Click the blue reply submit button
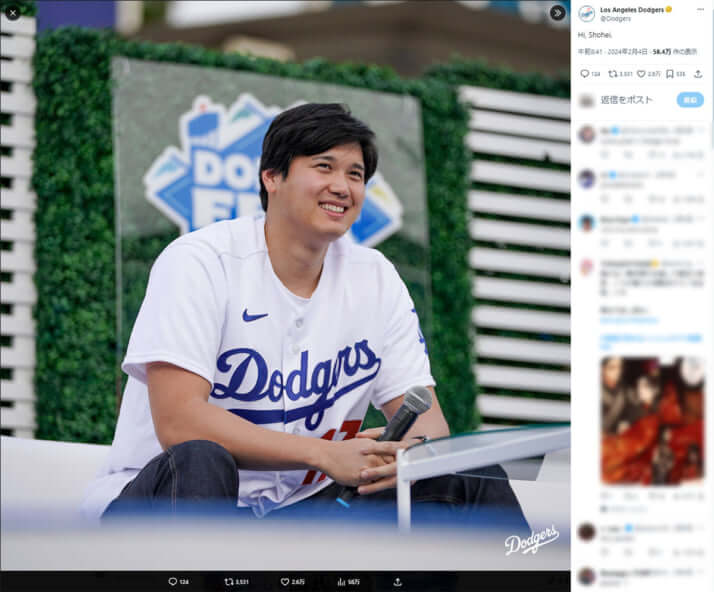This screenshot has height=592, width=714. 690,100
